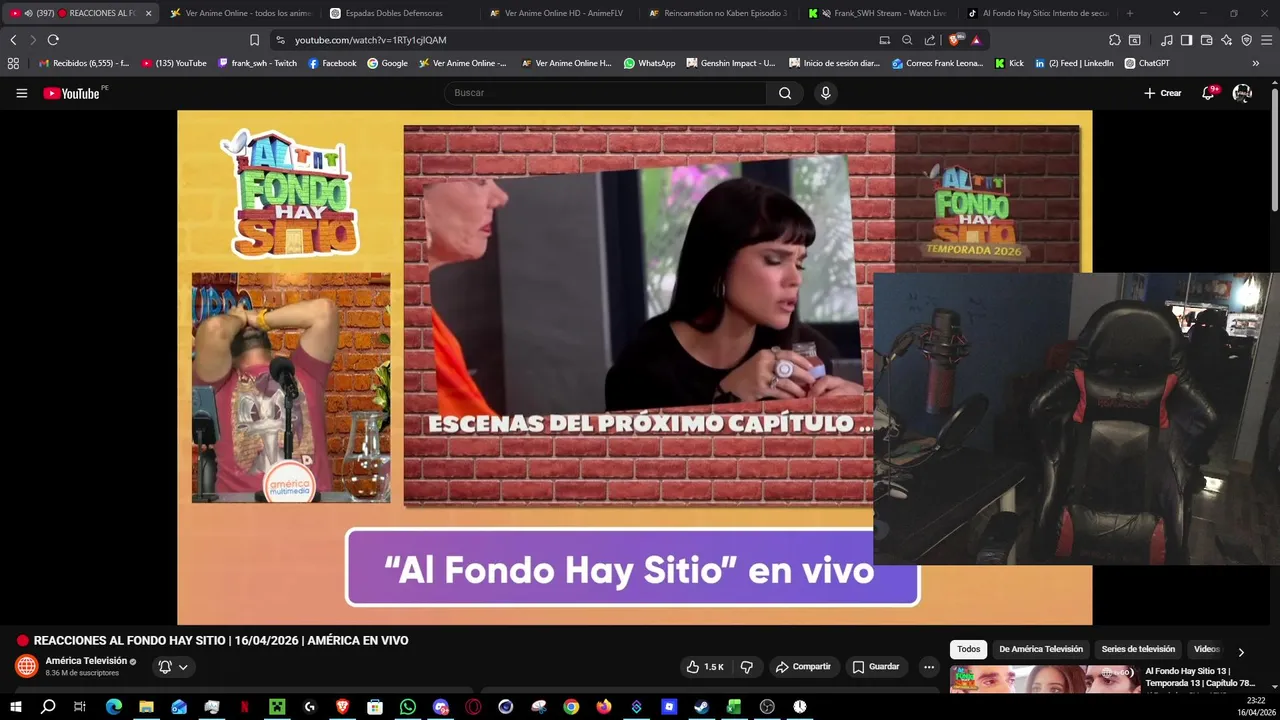The height and width of the screenshot is (720, 1280).
Task: Open the zoom magnifier icon in address bar
Action: click(x=907, y=40)
